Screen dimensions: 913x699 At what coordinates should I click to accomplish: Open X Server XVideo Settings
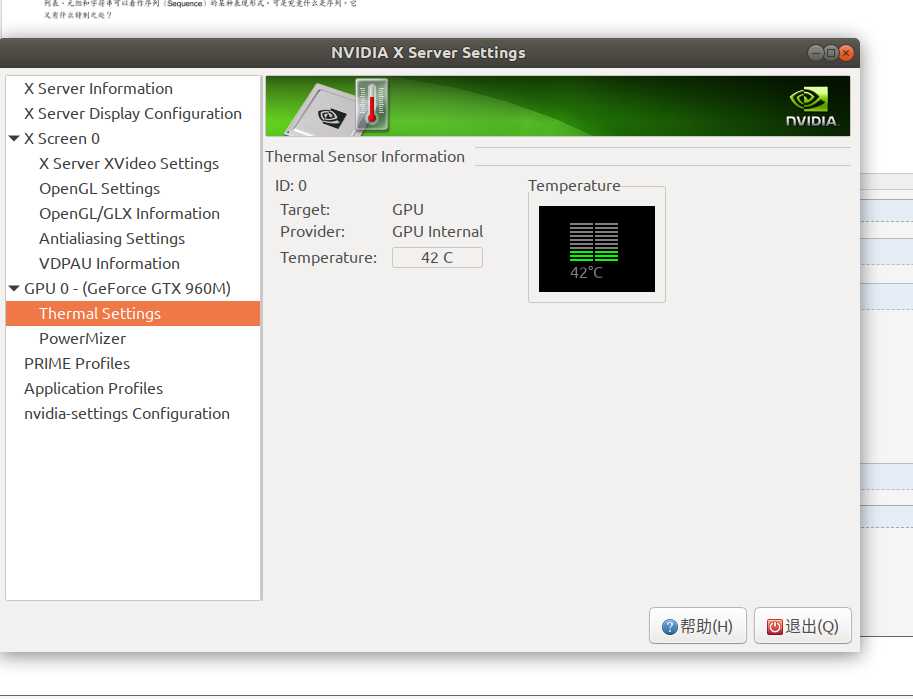coord(129,164)
